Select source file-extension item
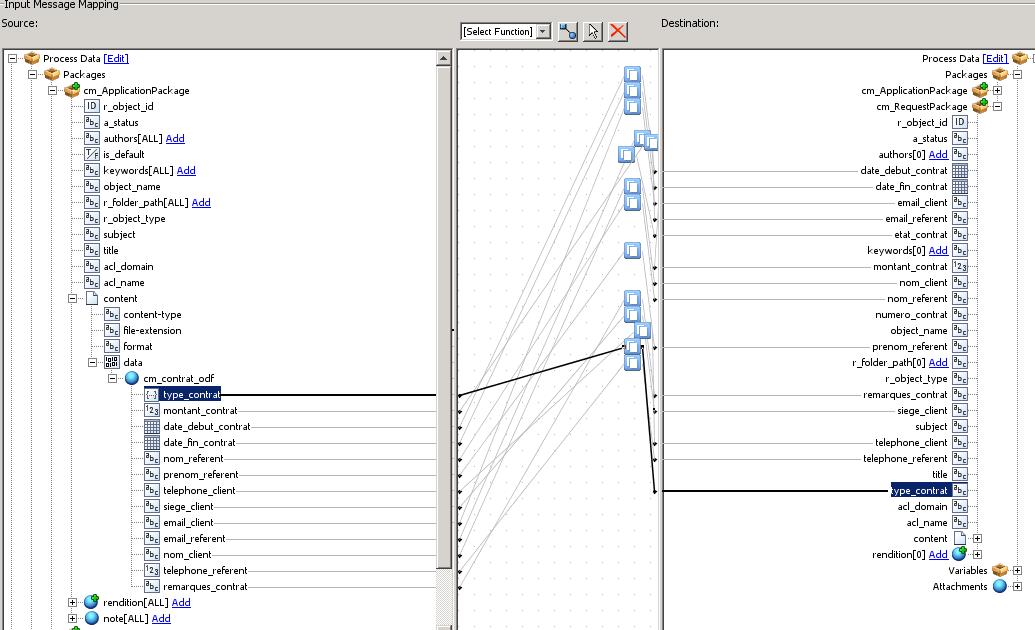1035x630 pixels. coord(152,330)
